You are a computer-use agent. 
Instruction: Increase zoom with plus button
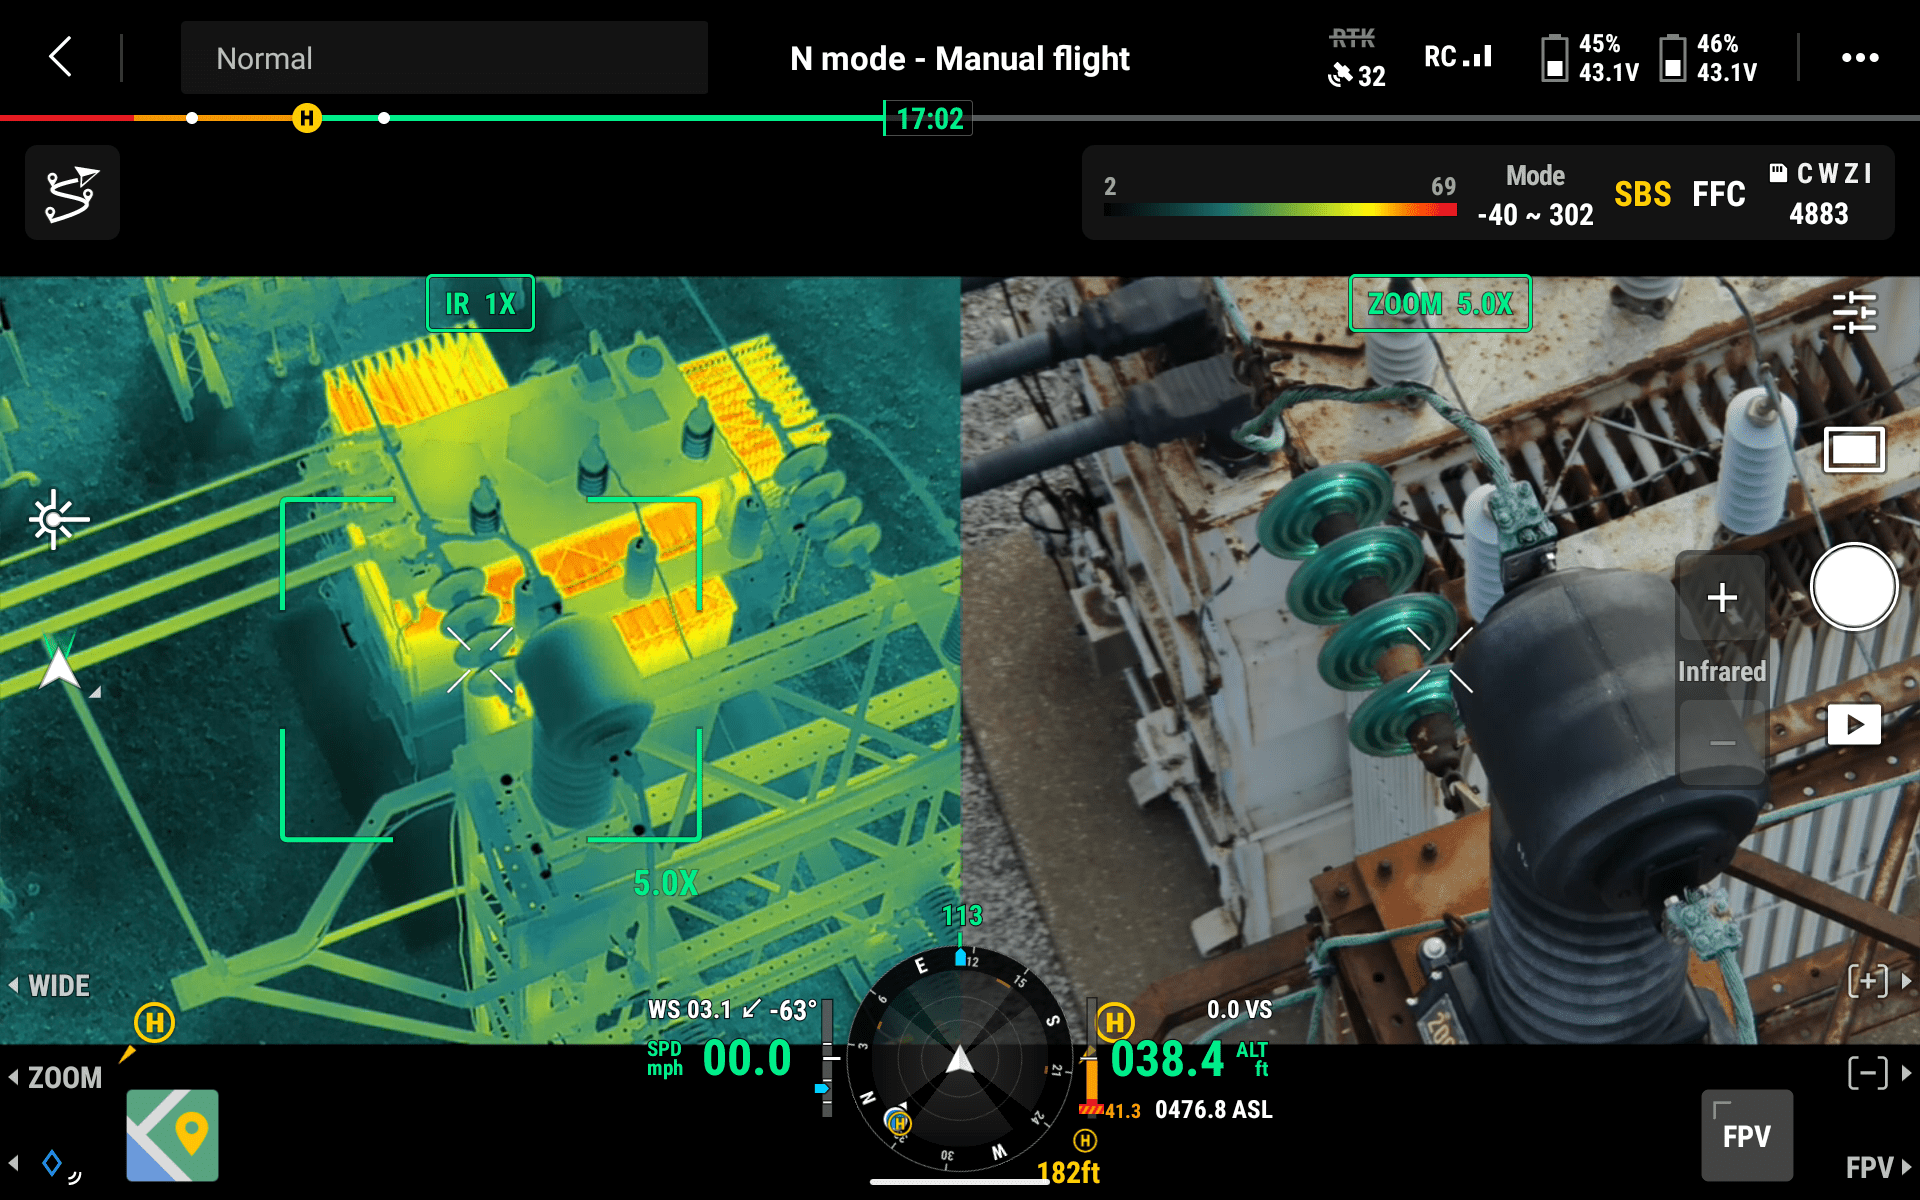tap(1721, 598)
